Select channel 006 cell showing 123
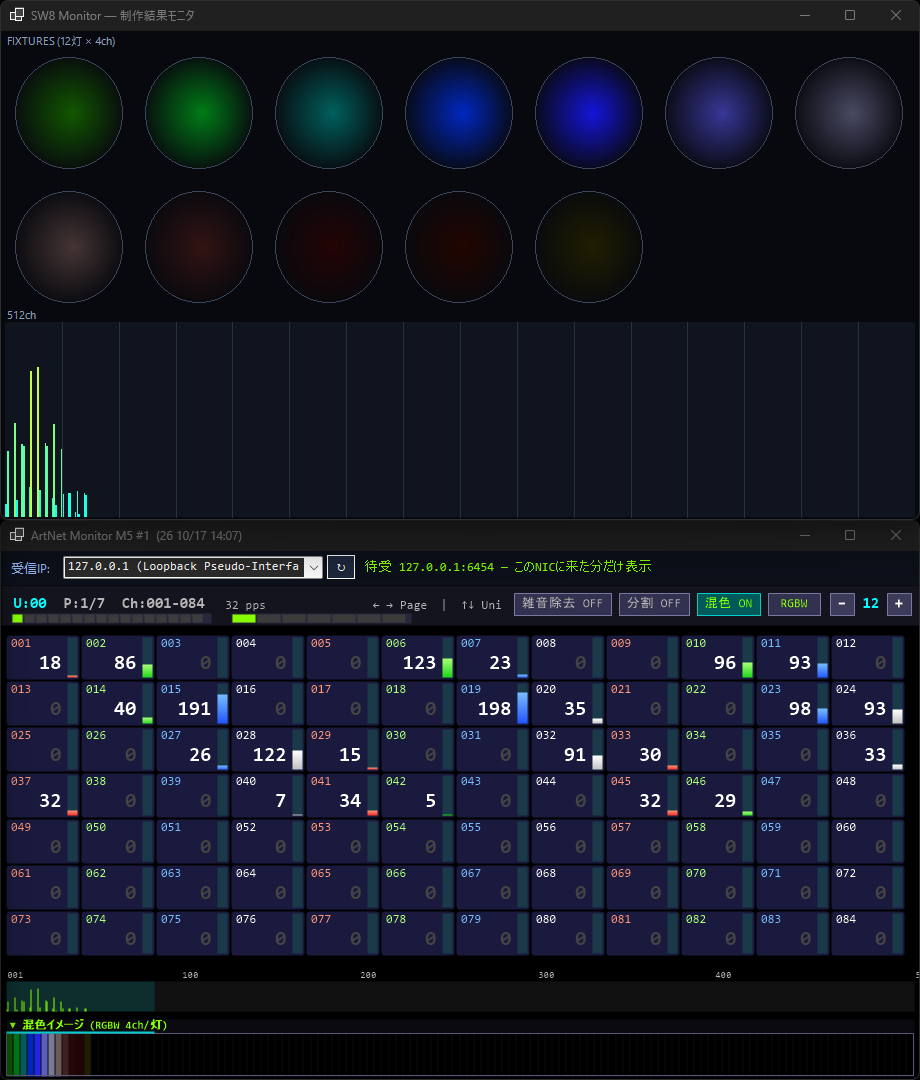920x1080 pixels. 418,657
